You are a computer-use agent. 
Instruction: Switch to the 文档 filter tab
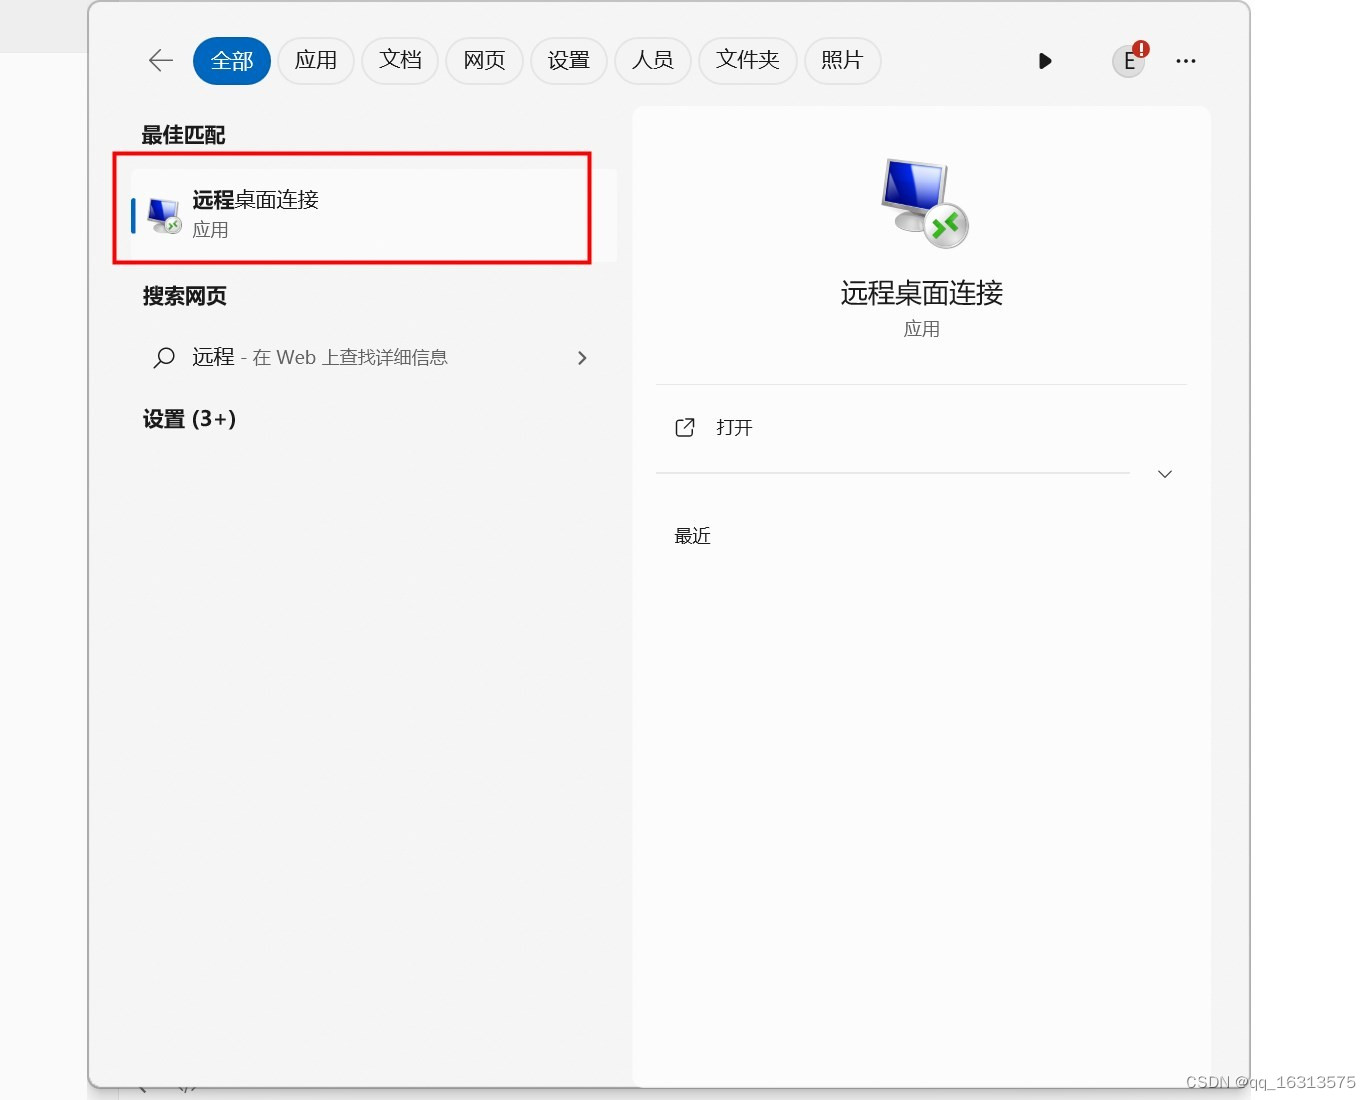[400, 61]
